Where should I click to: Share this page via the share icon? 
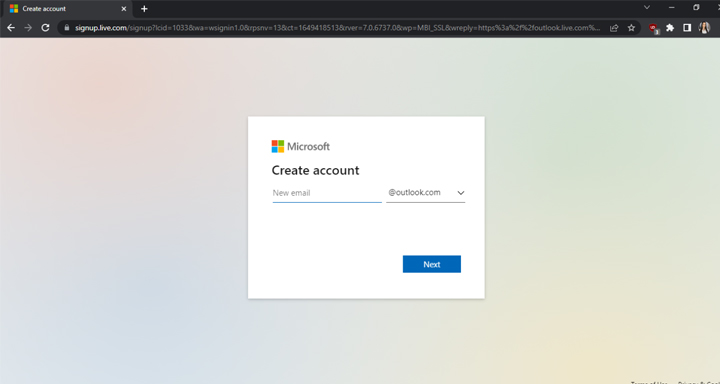point(614,28)
